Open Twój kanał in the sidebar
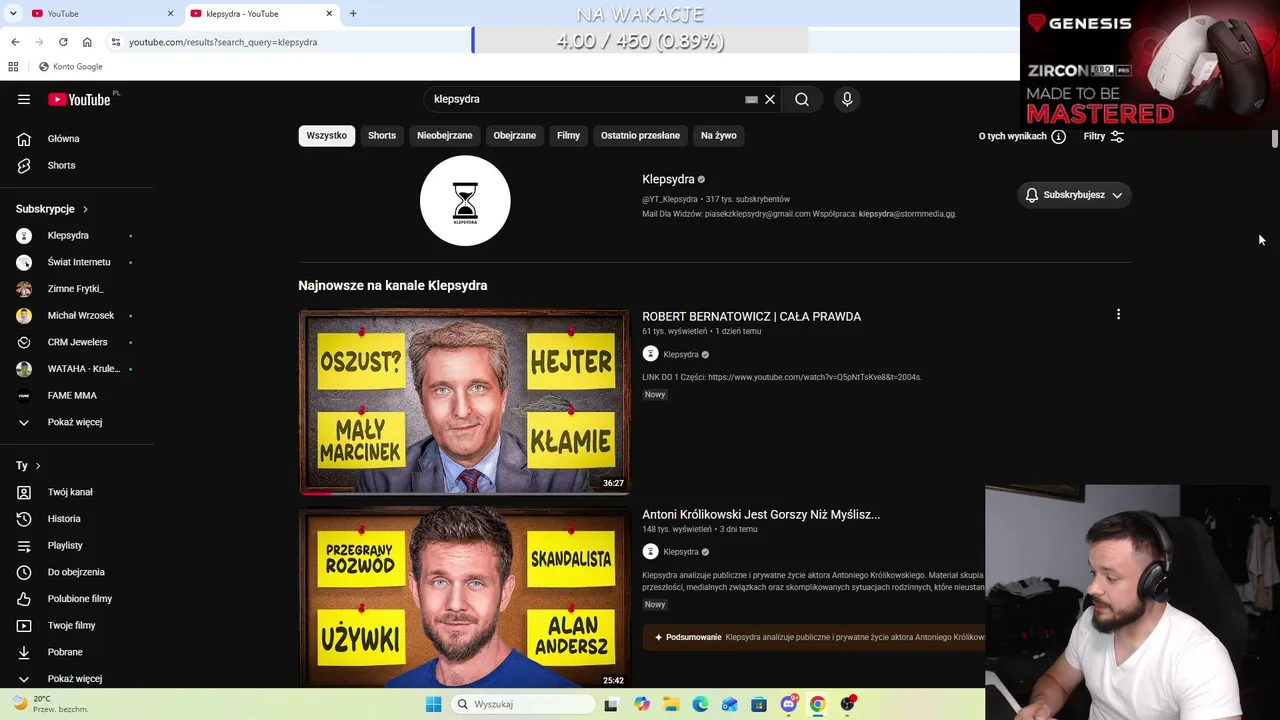 coord(70,492)
